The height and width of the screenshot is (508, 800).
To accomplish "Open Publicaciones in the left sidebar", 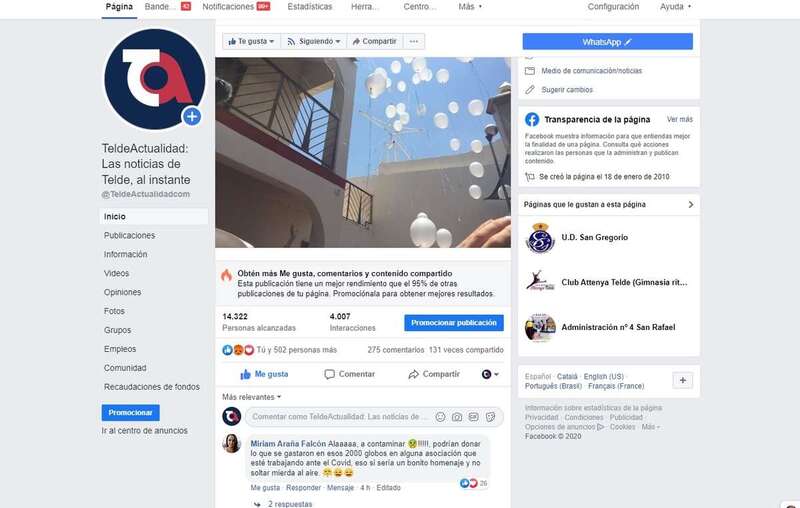I will click(x=130, y=236).
